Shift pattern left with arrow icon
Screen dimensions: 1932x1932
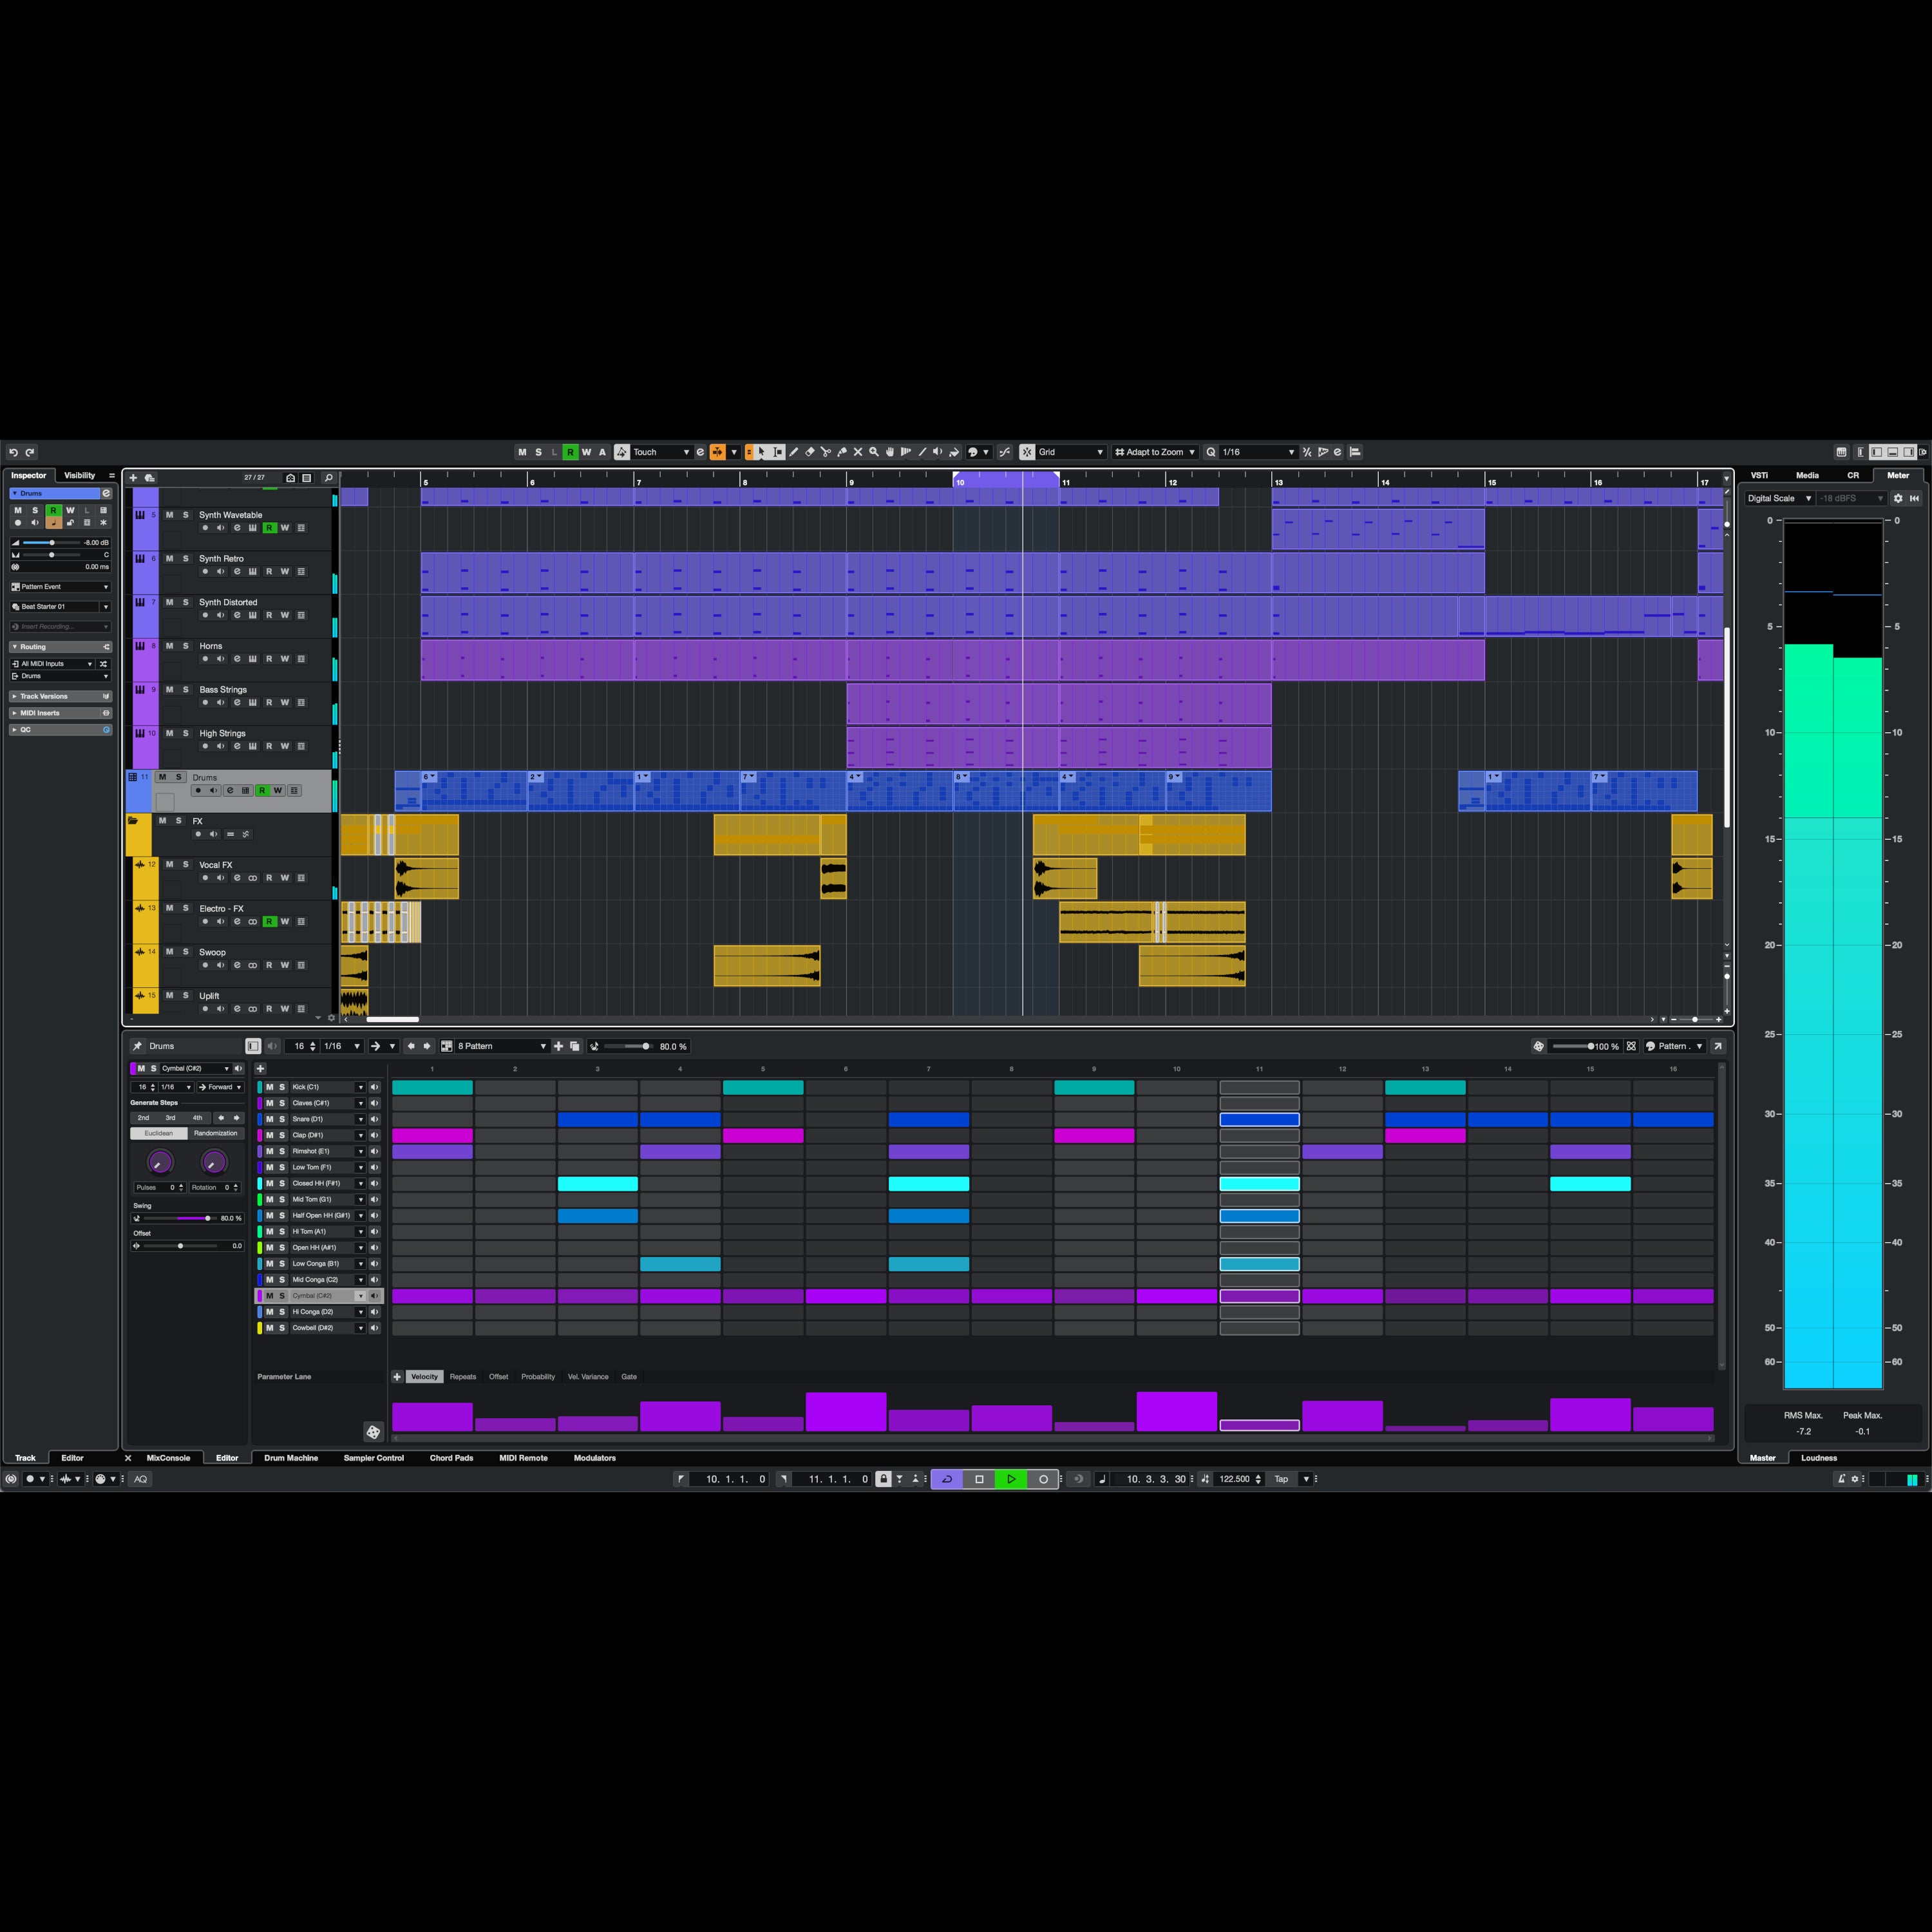pyautogui.click(x=411, y=1046)
